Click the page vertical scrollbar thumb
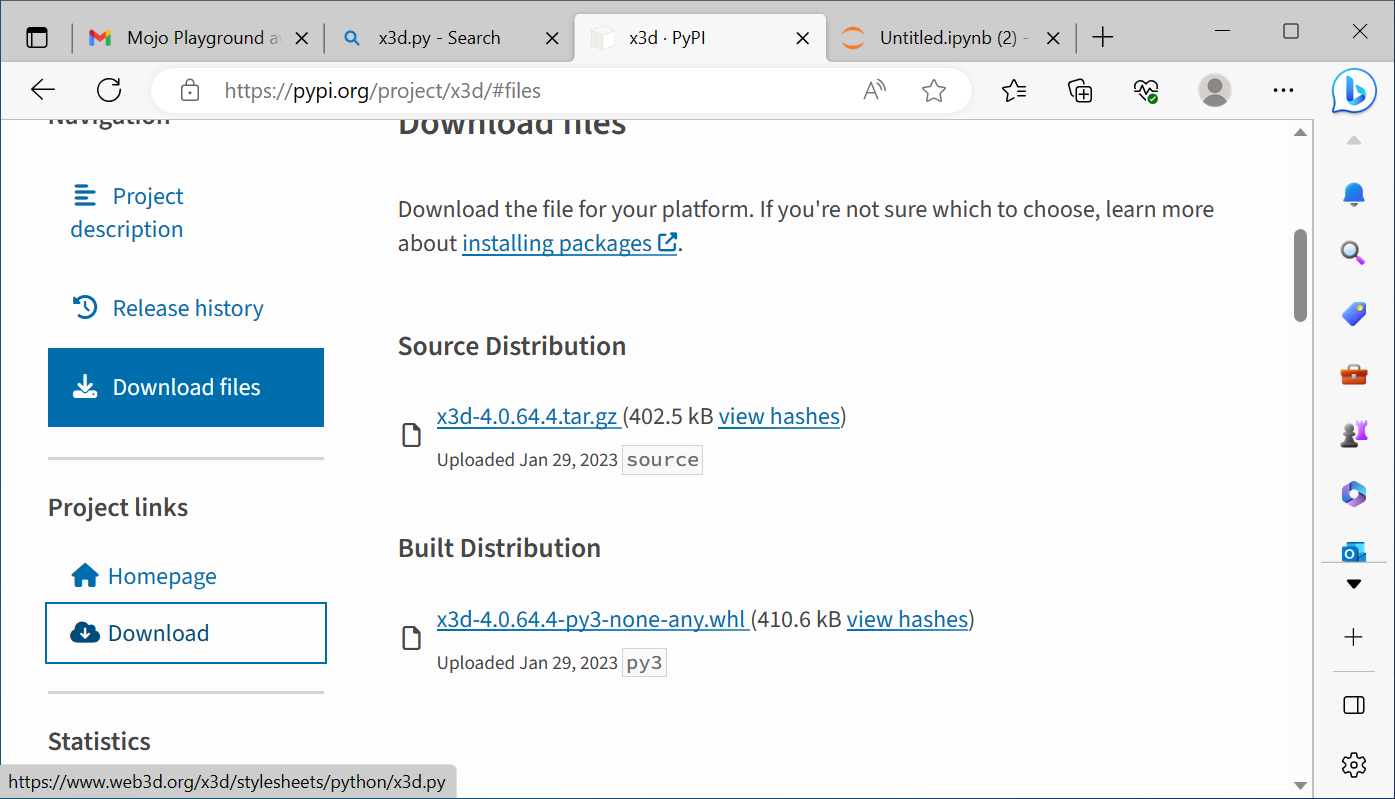The width and height of the screenshot is (1395, 799). coord(1300,275)
